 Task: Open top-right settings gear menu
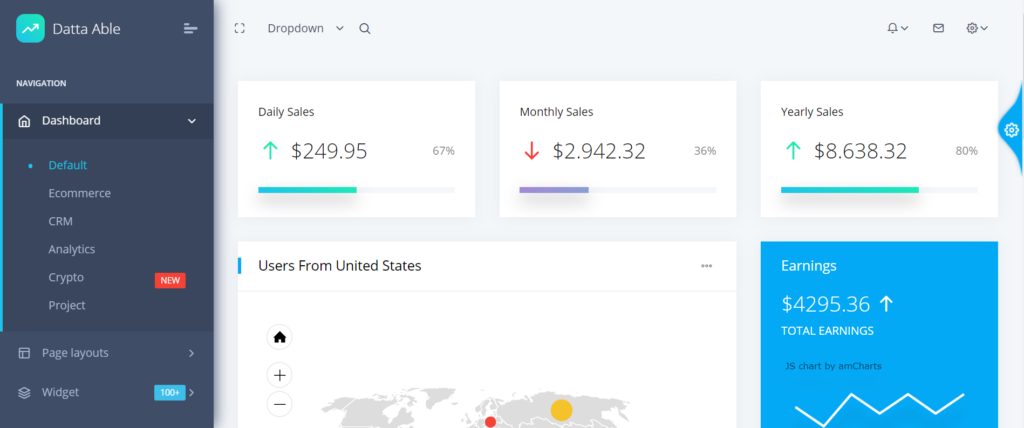point(977,28)
